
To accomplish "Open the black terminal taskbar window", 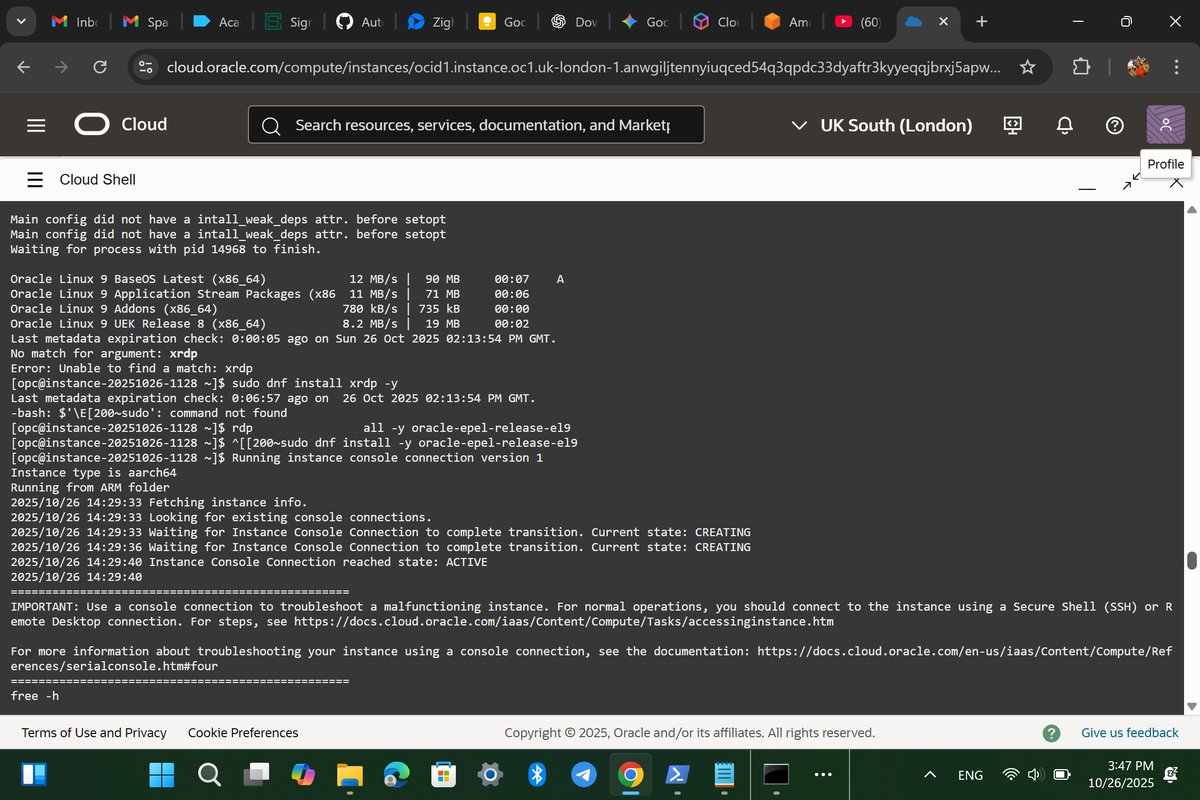I will click(x=777, y=774).
